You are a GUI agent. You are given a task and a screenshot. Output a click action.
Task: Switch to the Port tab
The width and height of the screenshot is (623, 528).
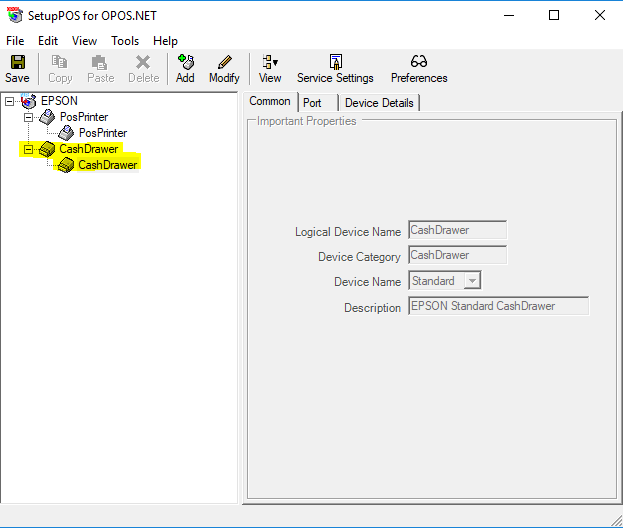coord(318,103)
